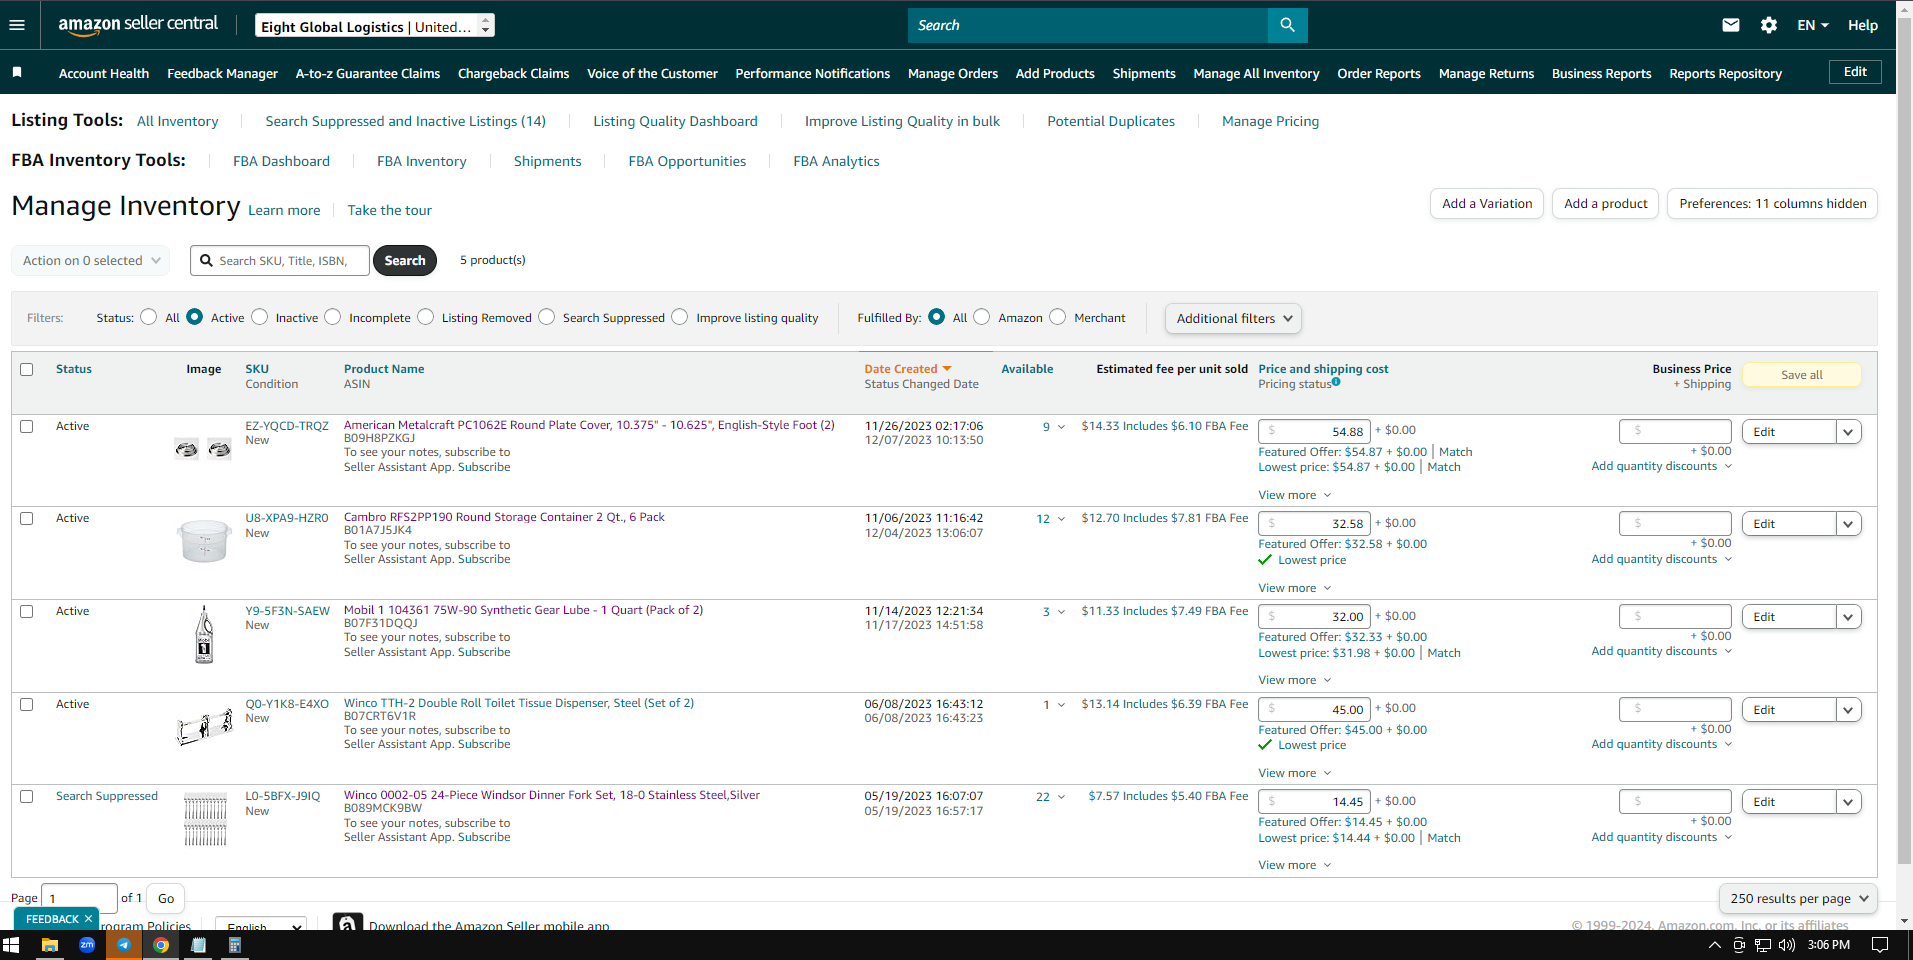Open the Additional filters dropdown
The image size is (1913, 960).
pos(1233,318)
